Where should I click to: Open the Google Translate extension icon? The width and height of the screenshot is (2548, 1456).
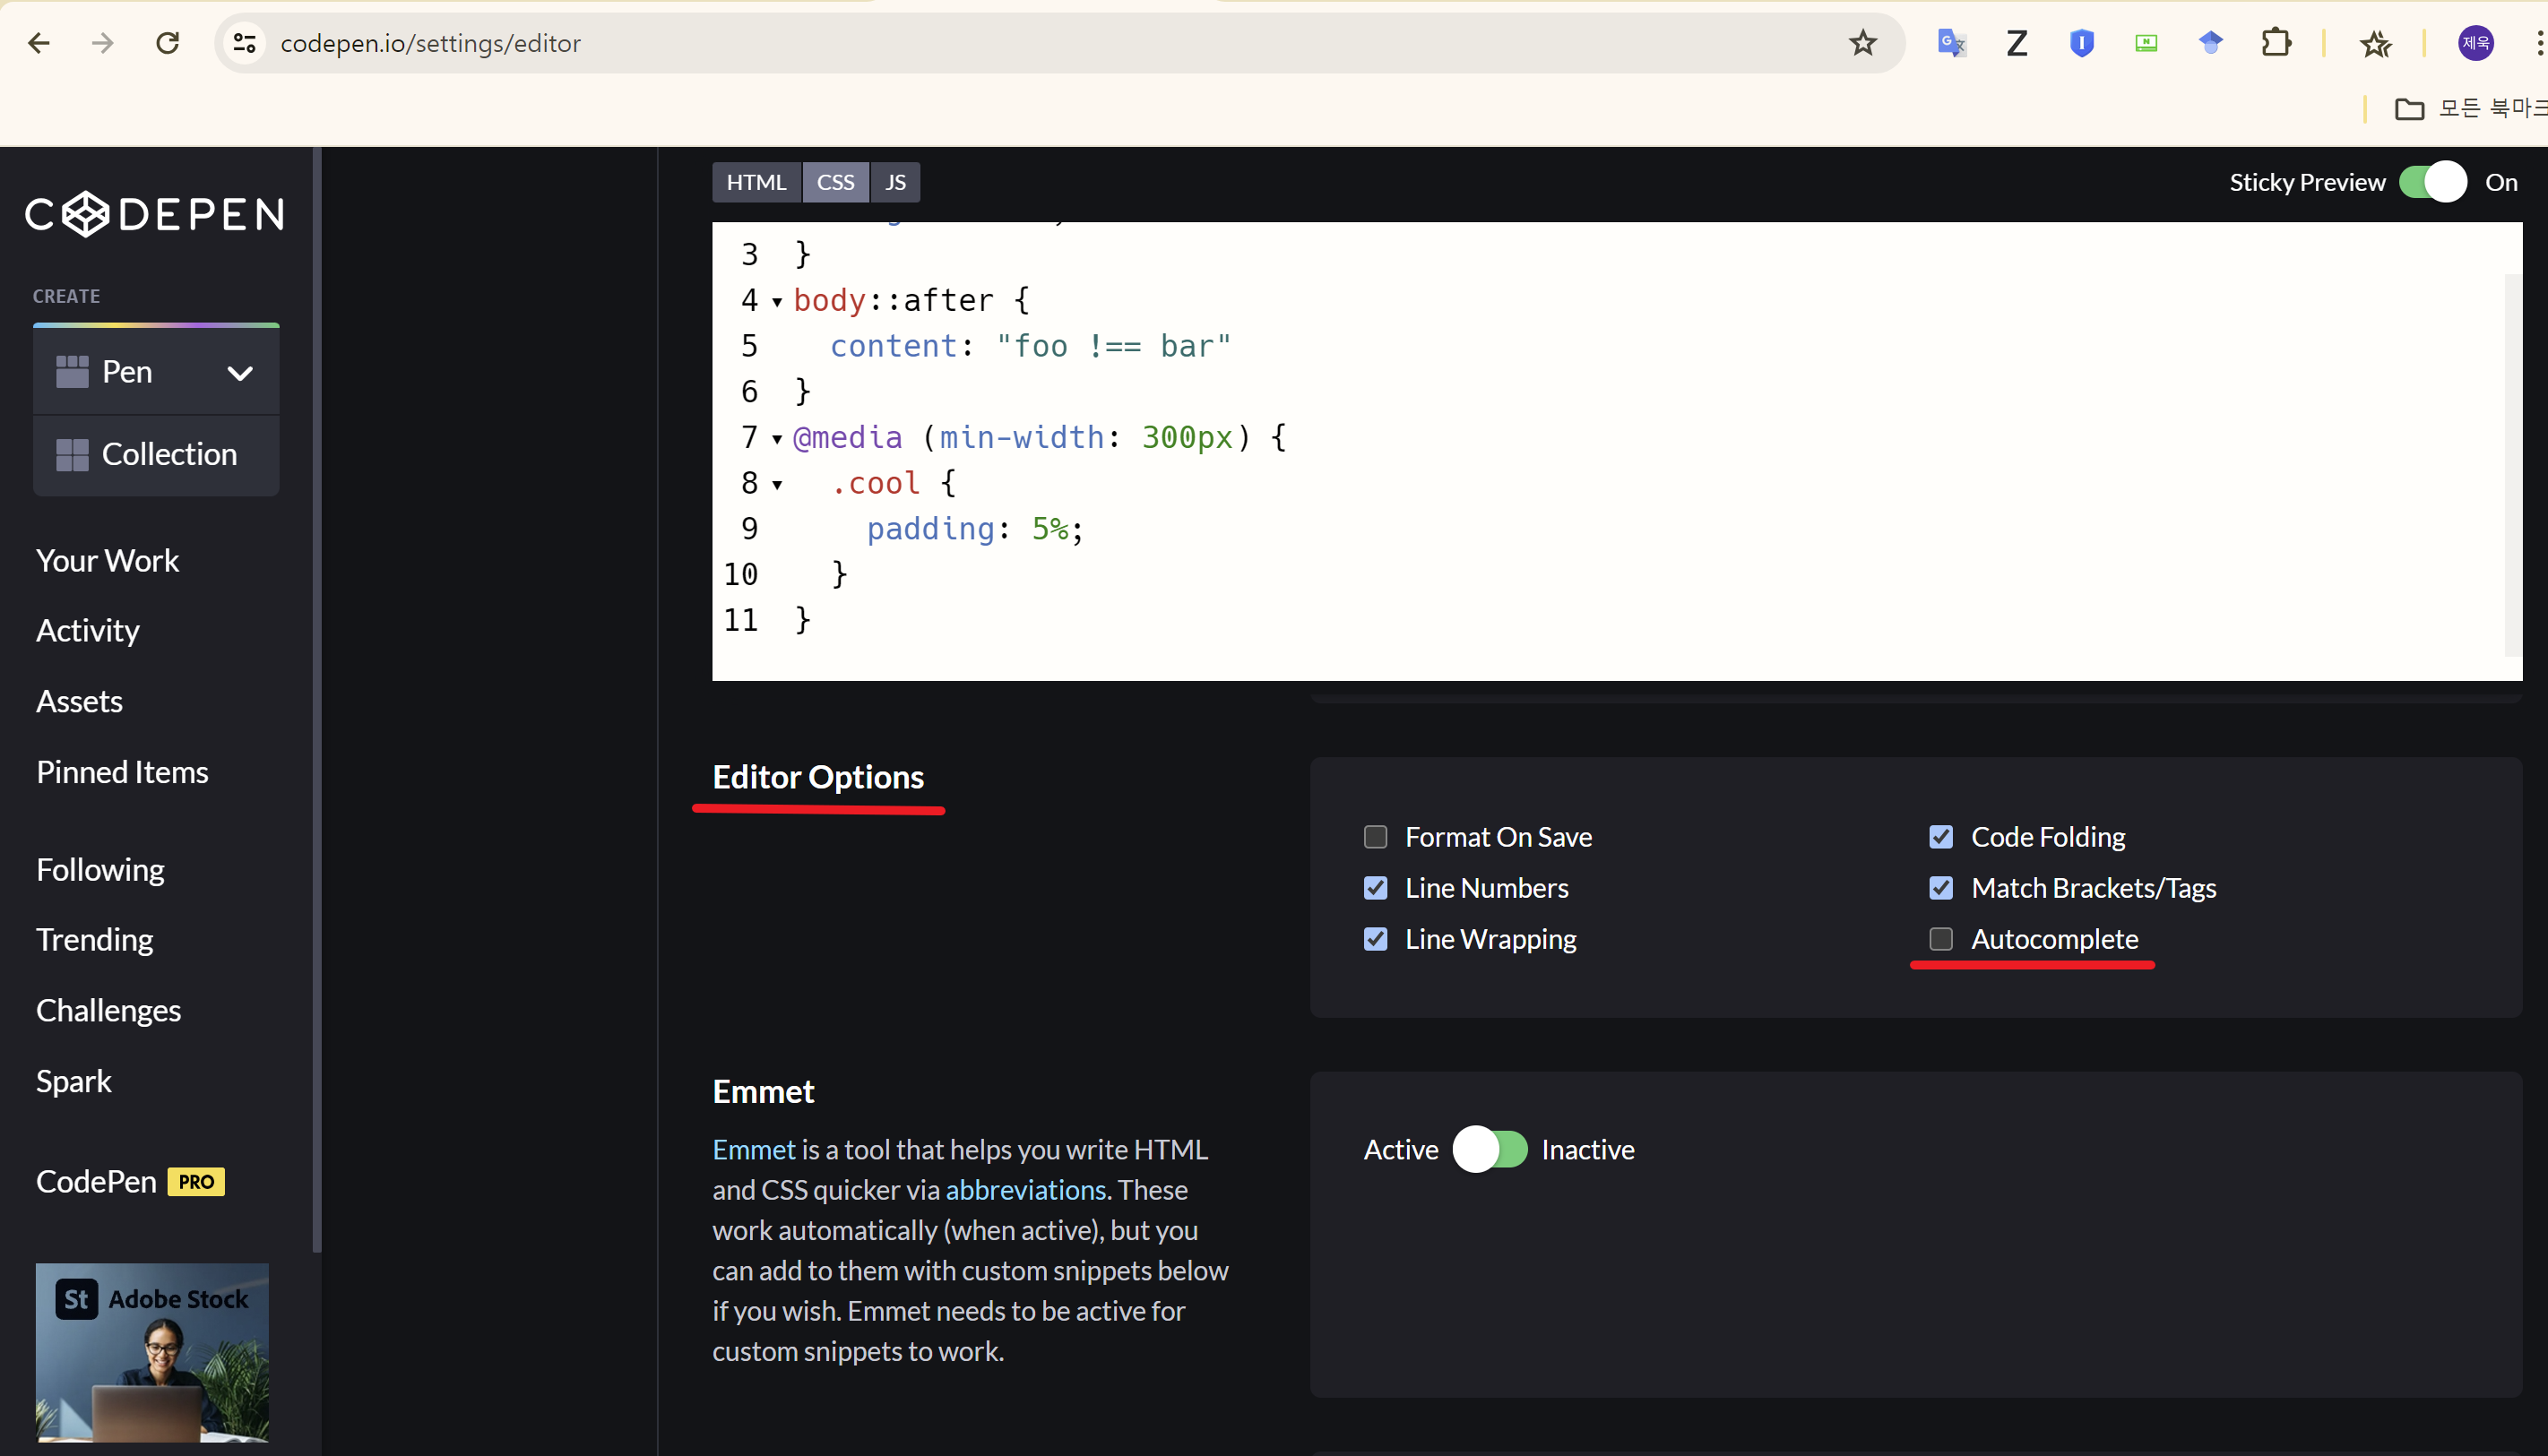coord(1951,43)
